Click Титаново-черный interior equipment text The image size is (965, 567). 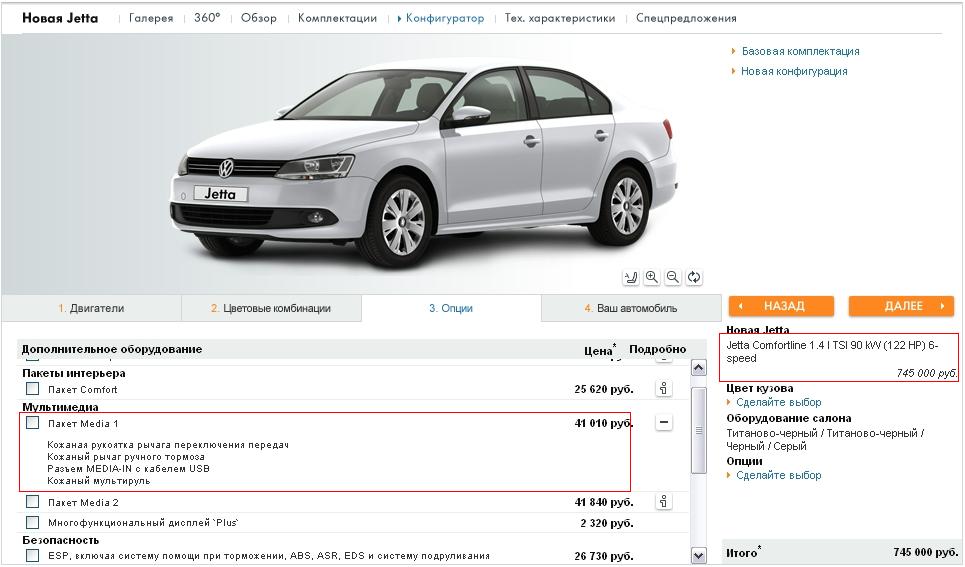tap(825, 440)
